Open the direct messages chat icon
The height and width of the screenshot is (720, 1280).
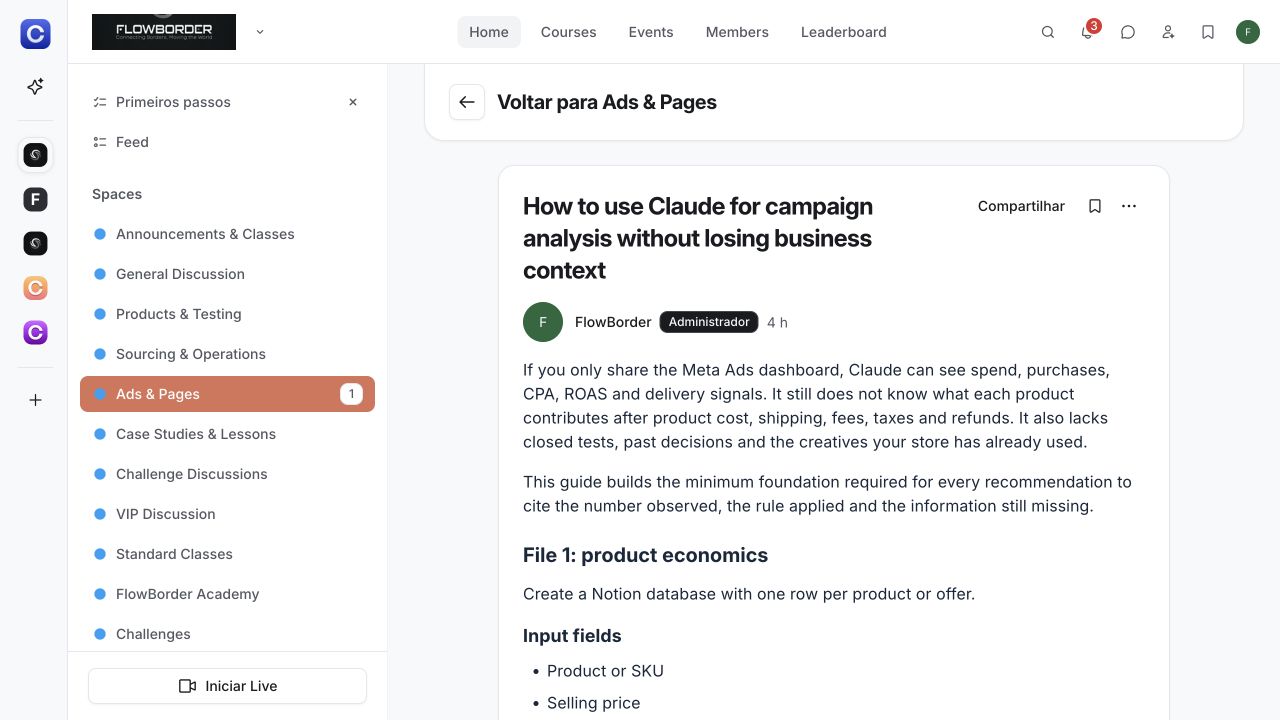pos(1128,32)
